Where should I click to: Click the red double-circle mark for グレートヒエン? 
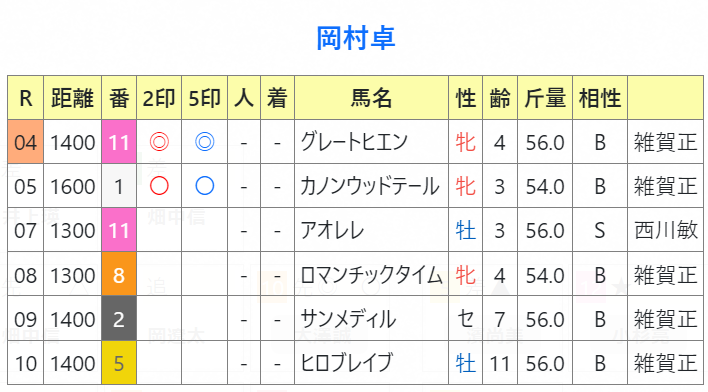click(x=159, y=142)
